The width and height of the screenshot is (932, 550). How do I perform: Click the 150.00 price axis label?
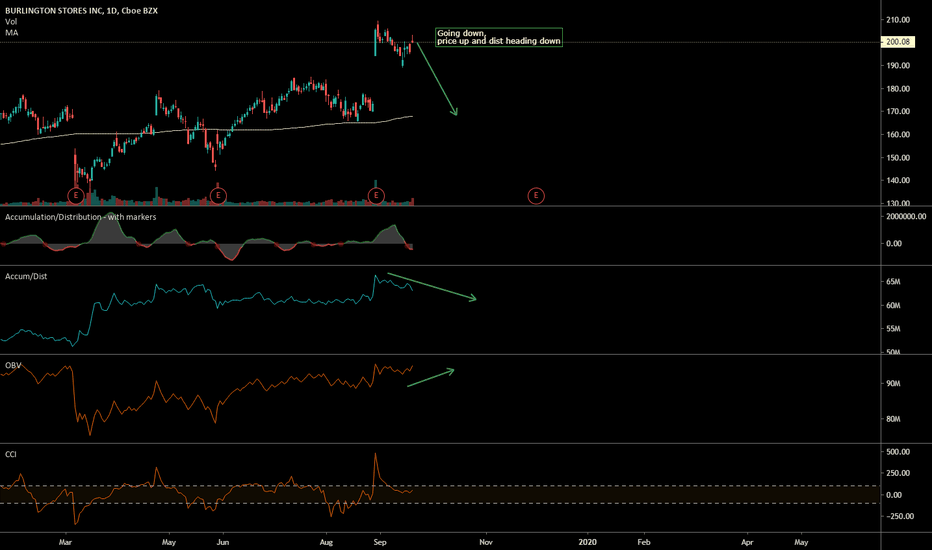point(898,158)
